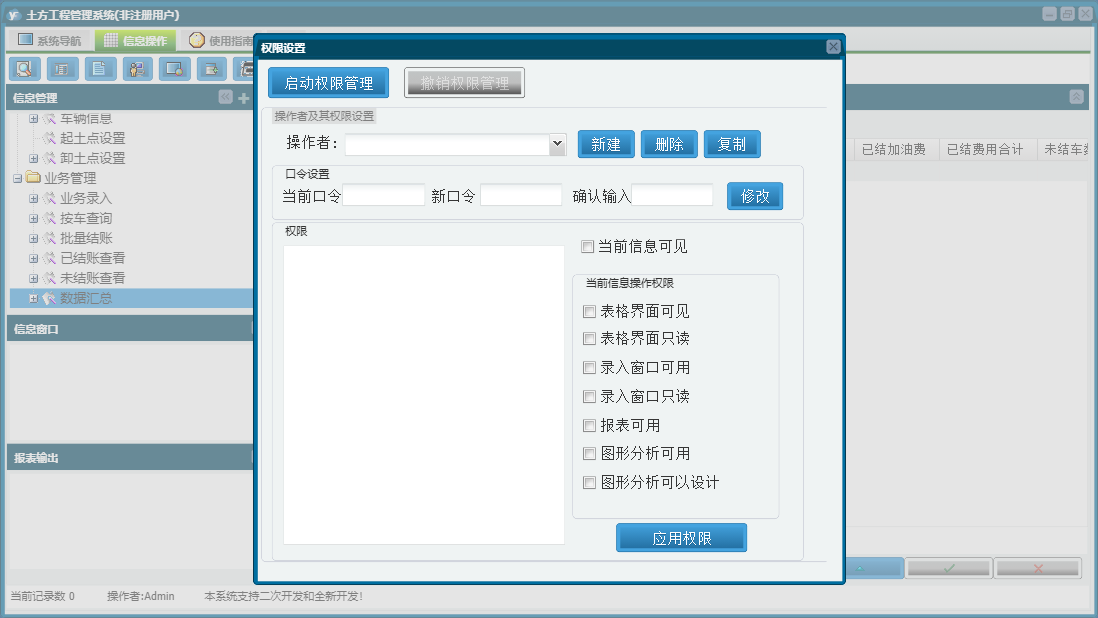
Task: Check 录入窗口可用 option
Action: click(x=590, y=368)
